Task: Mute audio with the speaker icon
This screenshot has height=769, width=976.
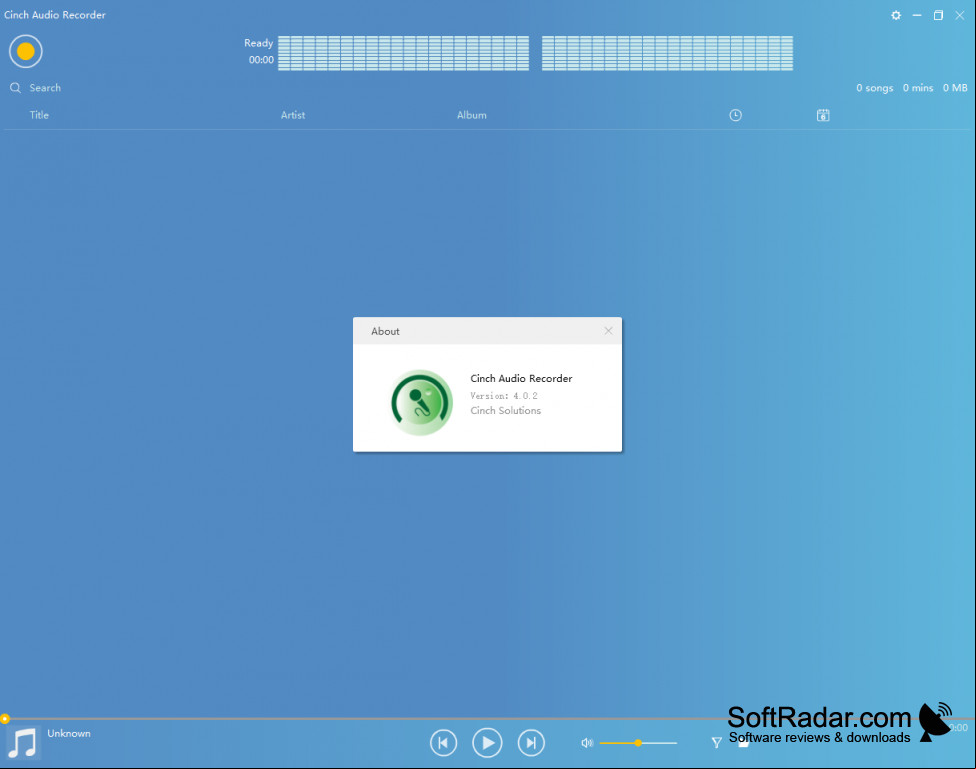Action: coord(586,743)
